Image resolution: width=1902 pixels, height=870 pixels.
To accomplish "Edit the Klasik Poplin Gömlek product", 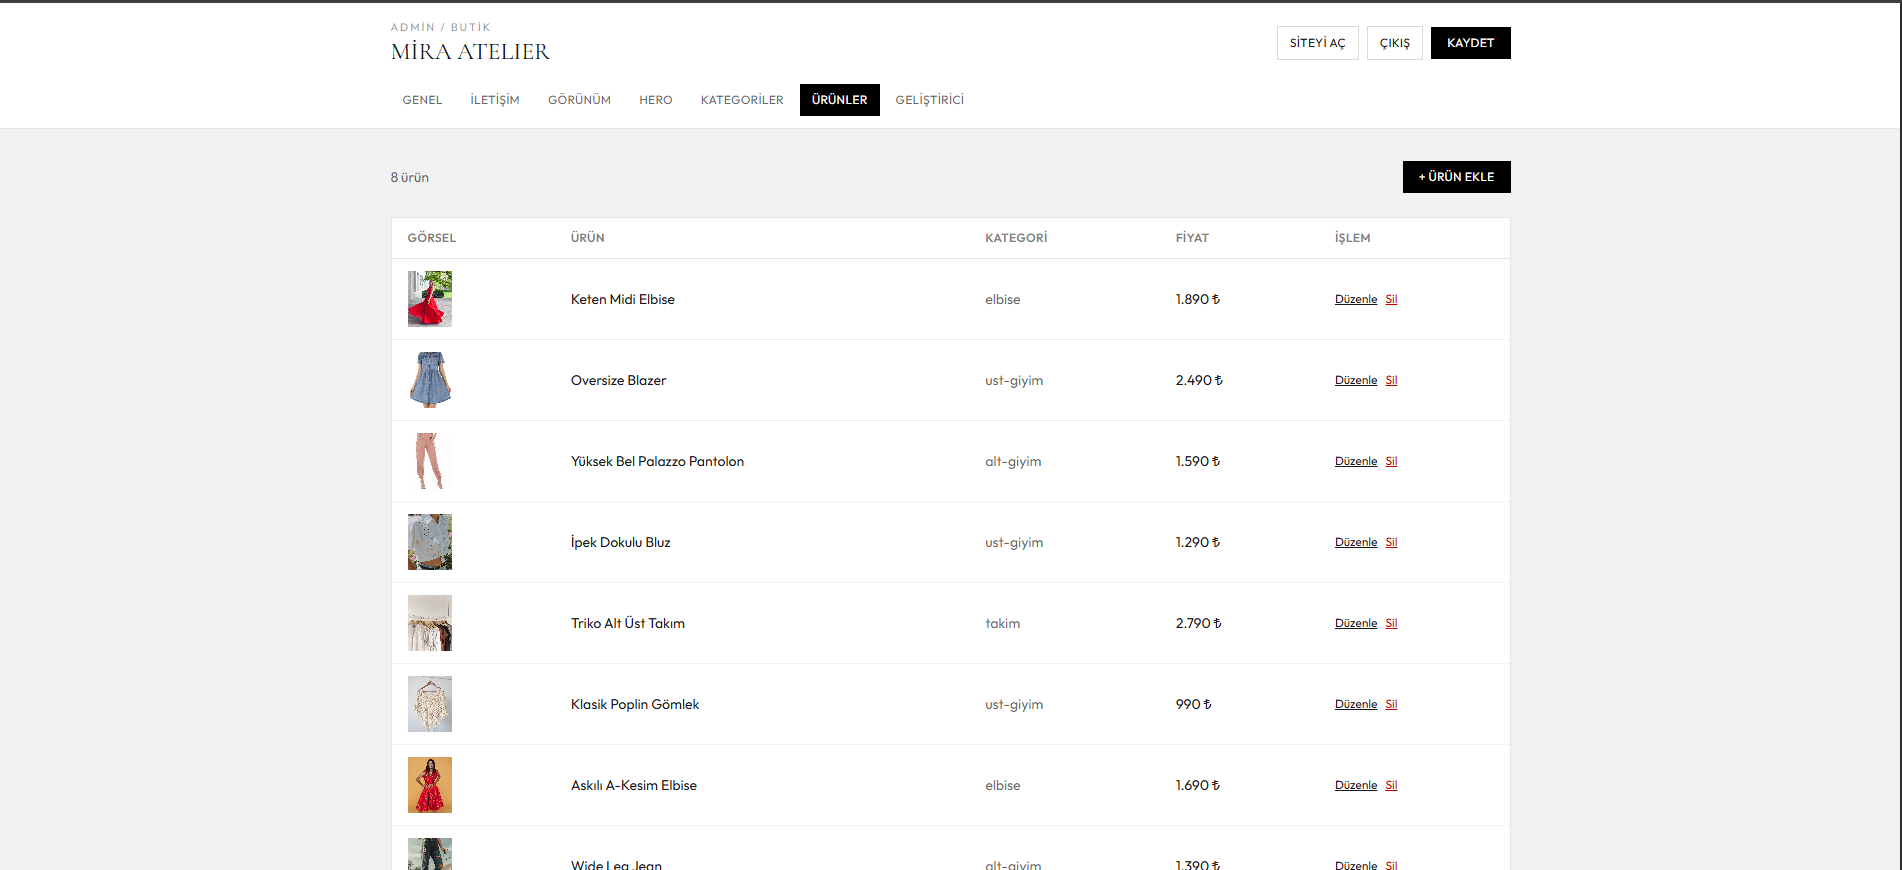I will (x=1356, y=704).
